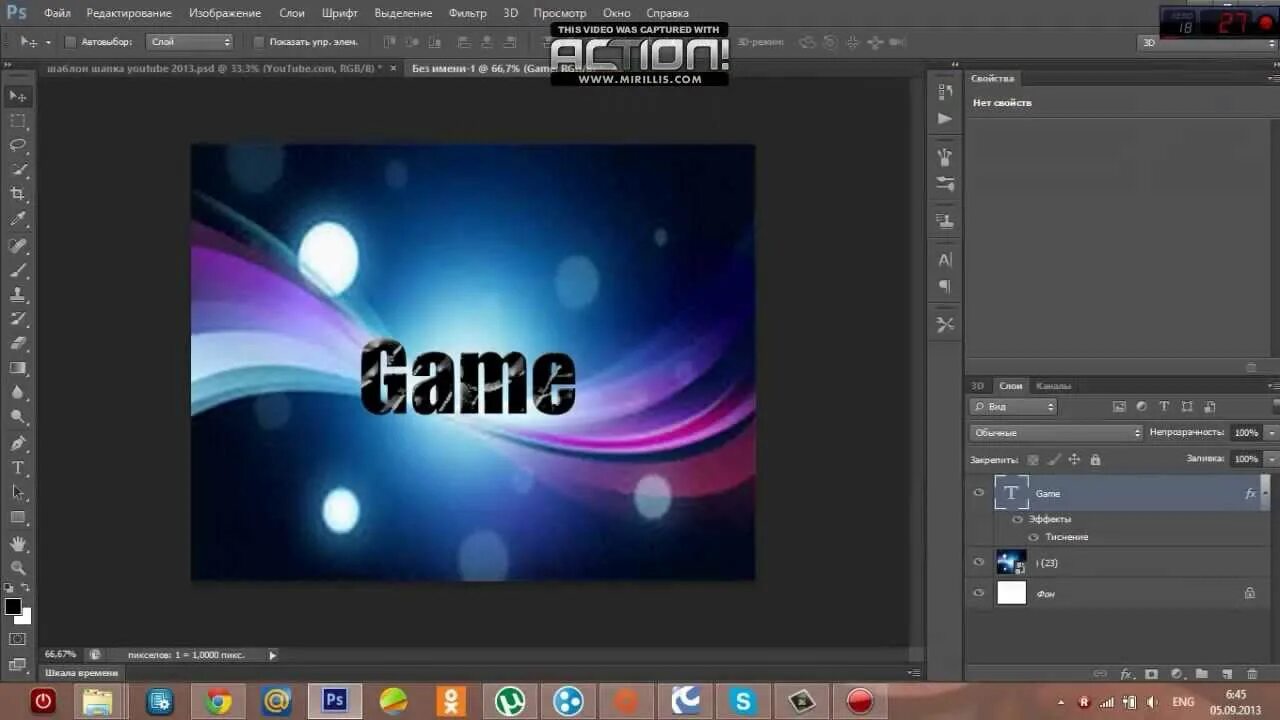This screenshot has width=1280, height=720.
Task: Open the Слой auto-select dropdown
Action: (x=189, y=42)
